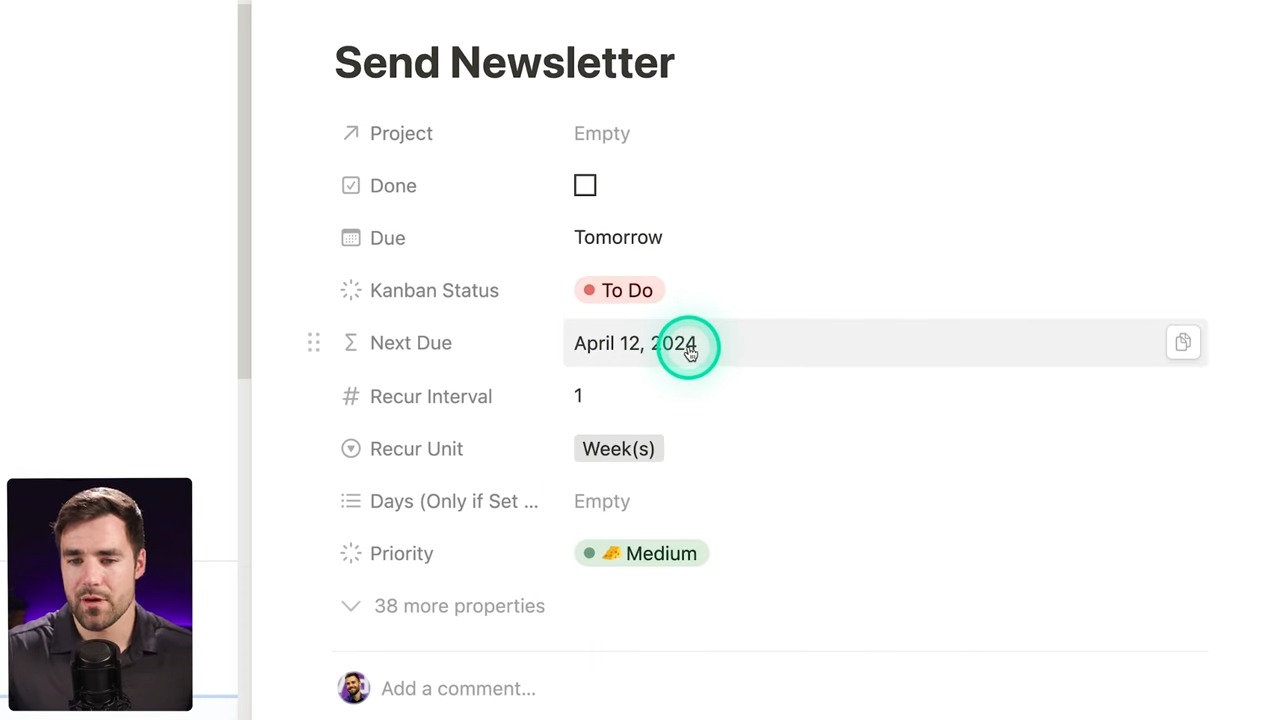This screenshot has width=1280, height=720.
Task: Click the Tomorrow due date value
Action: pyautogui.click(x=618, y=238)
